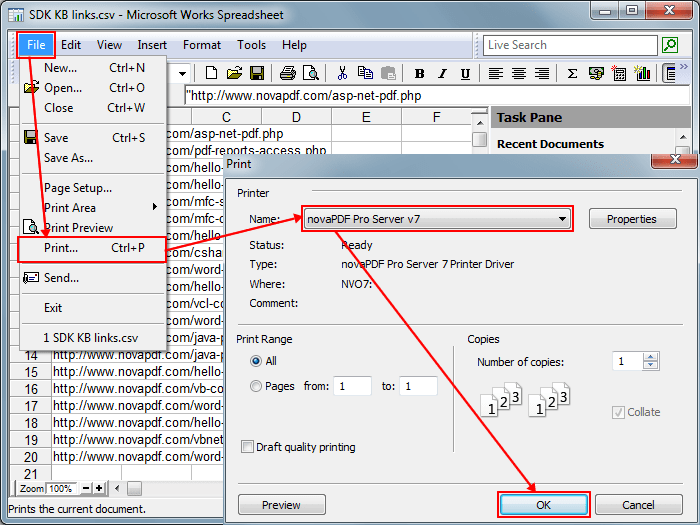The width and height of the screenshot is (700, 525).
Task: Toggle the Collate checkbox
Action: 618,412
